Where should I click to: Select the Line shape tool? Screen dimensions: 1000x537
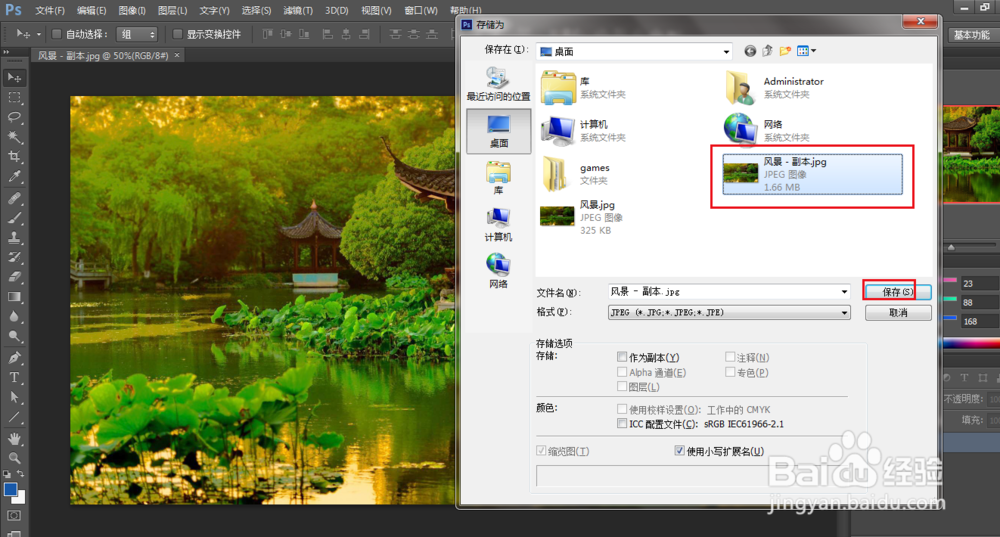[13, 418]
